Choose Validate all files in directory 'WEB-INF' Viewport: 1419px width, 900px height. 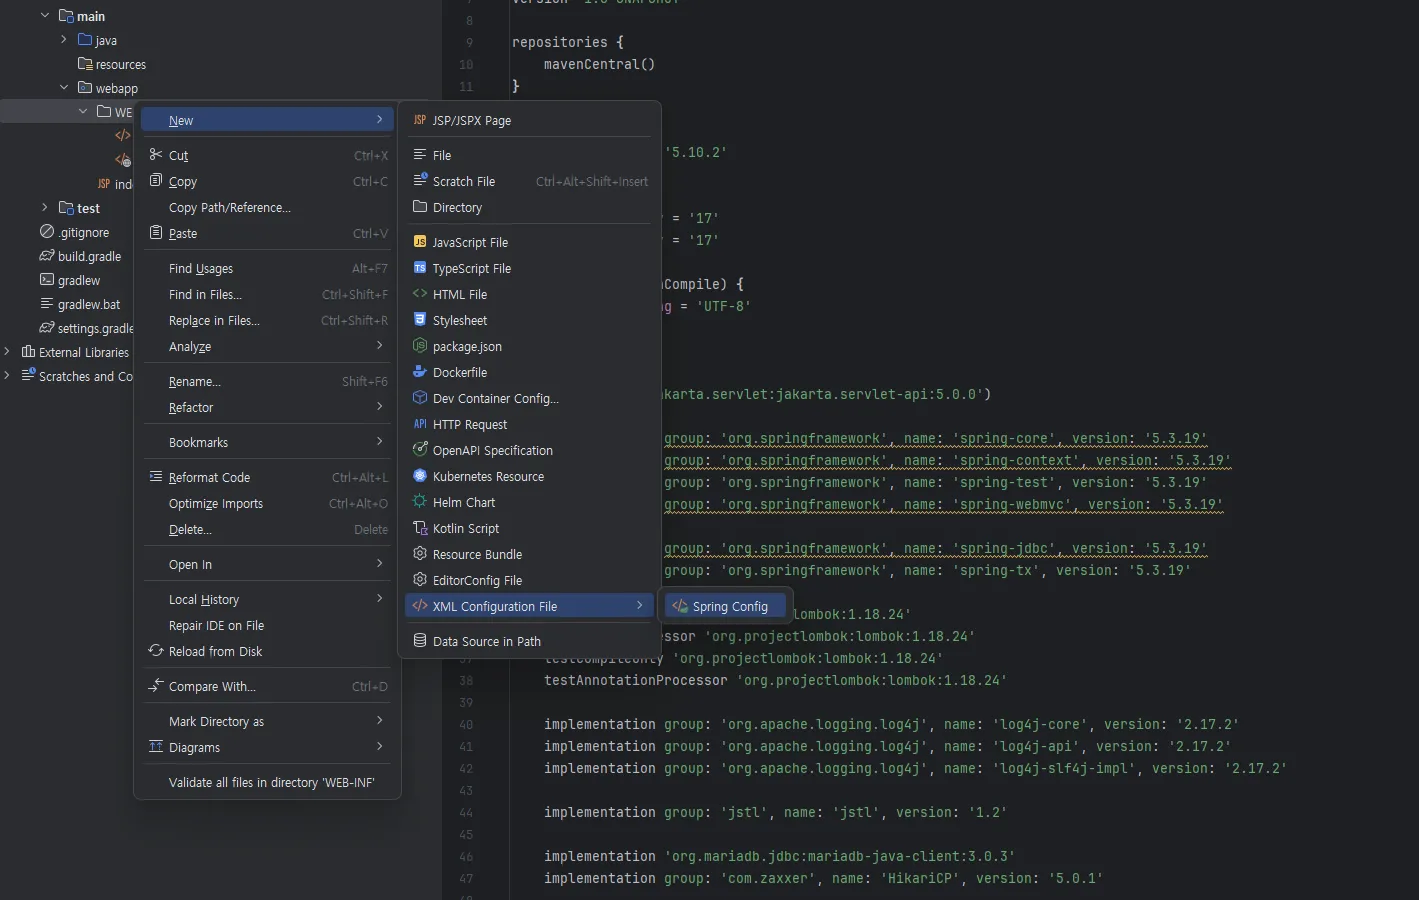[x=267, y=782]
